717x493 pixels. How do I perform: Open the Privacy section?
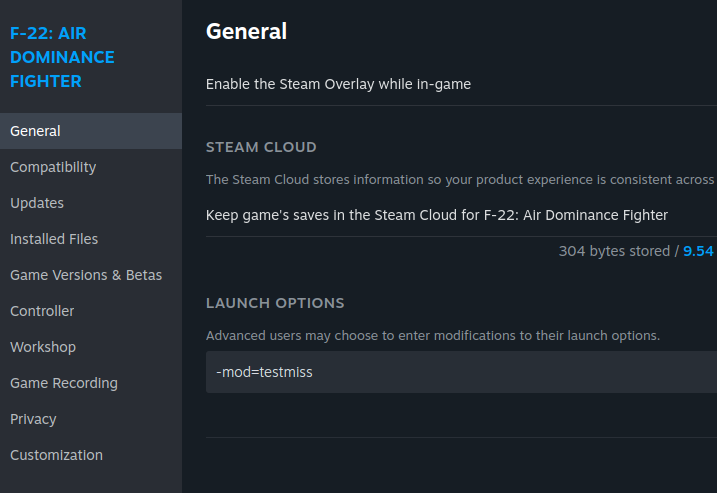91,419
